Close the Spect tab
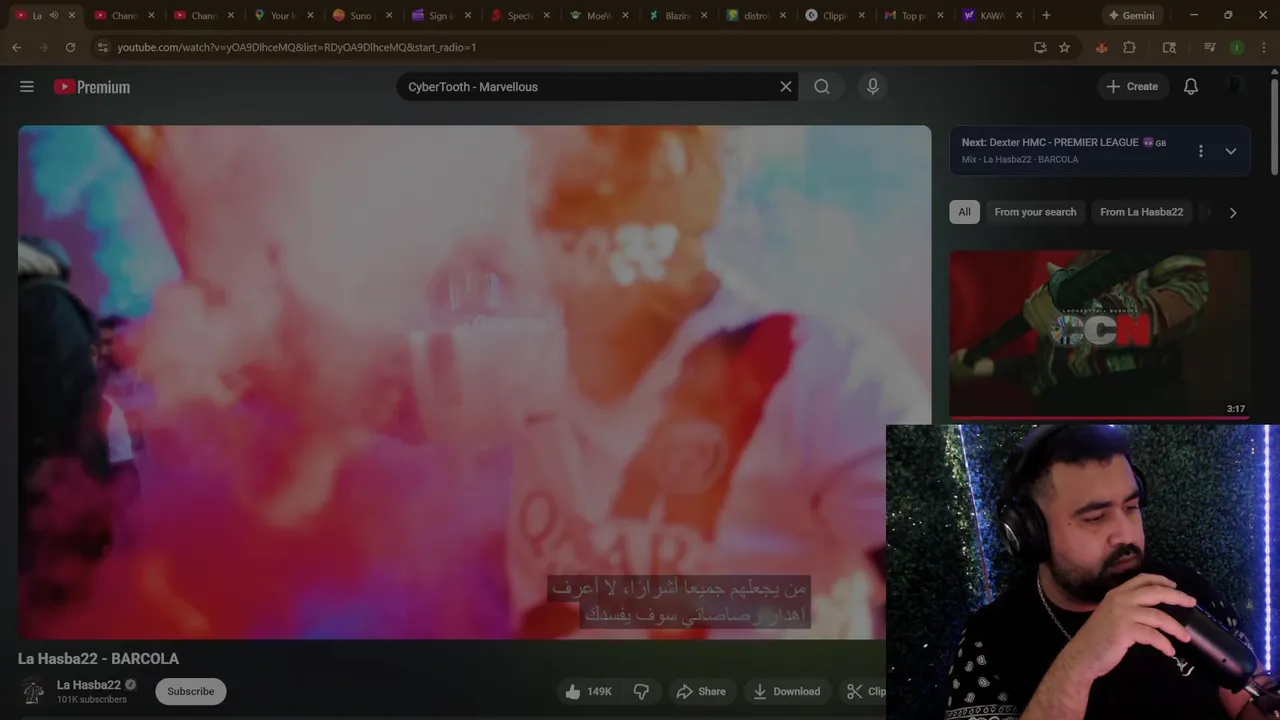Image resolution: width=1280 pixels, height=720 pixels. click(546, 15)
